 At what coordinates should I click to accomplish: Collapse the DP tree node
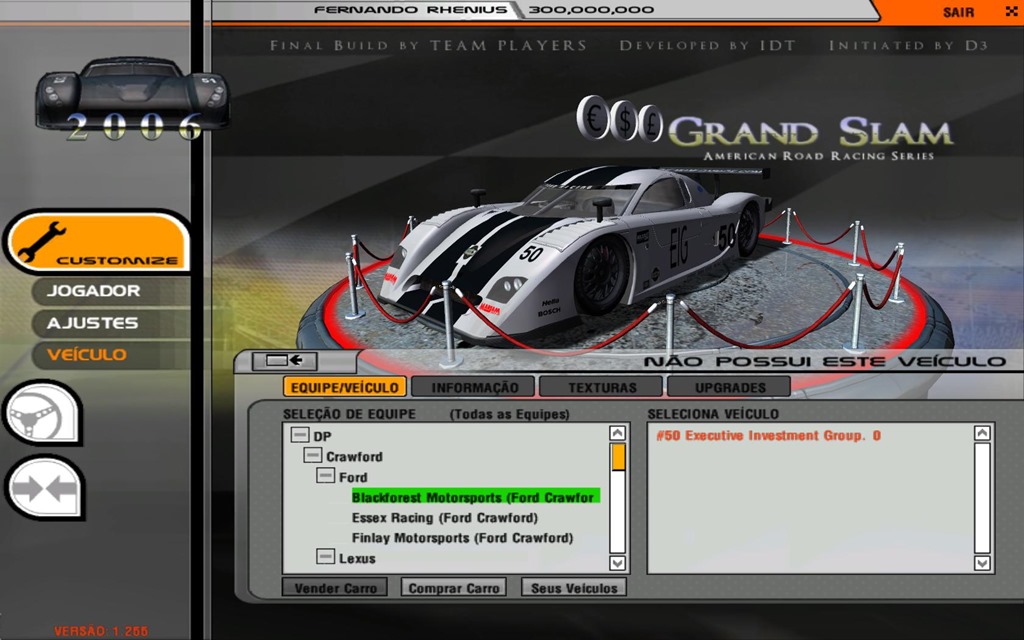(299, 436)
